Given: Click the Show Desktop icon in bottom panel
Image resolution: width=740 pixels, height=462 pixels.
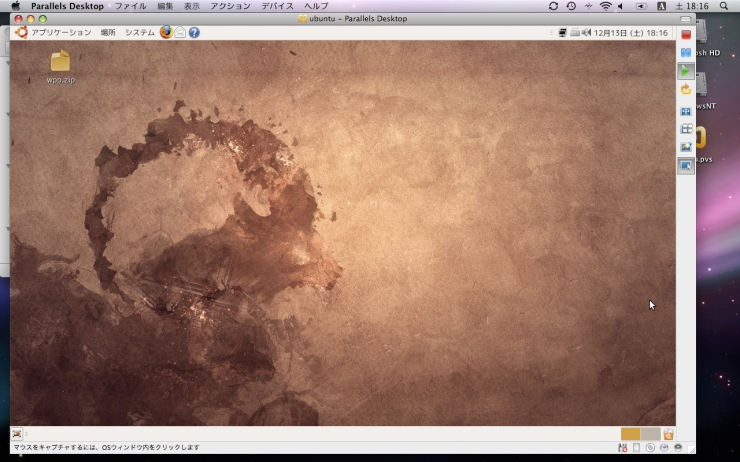Looking at the screenshot, I should coord(17,434).
